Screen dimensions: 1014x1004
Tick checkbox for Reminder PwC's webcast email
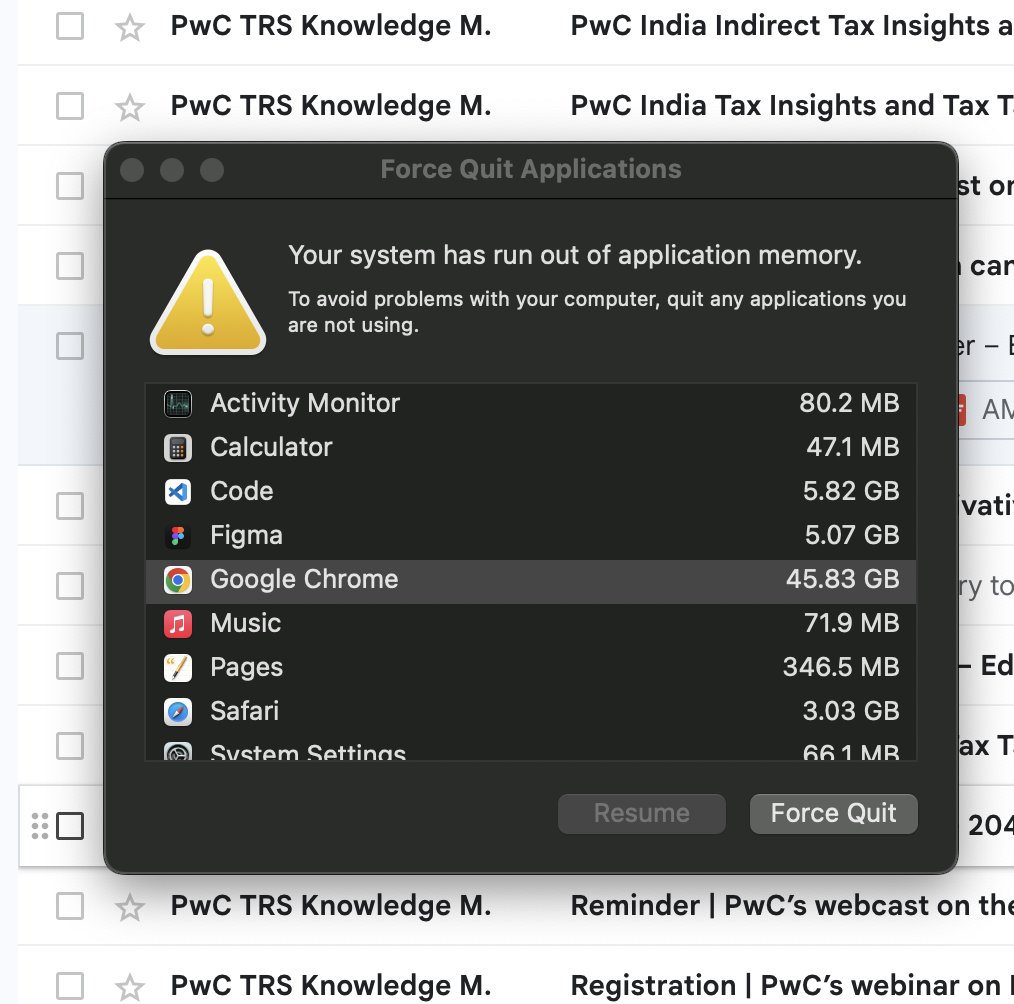click(70, 906)
